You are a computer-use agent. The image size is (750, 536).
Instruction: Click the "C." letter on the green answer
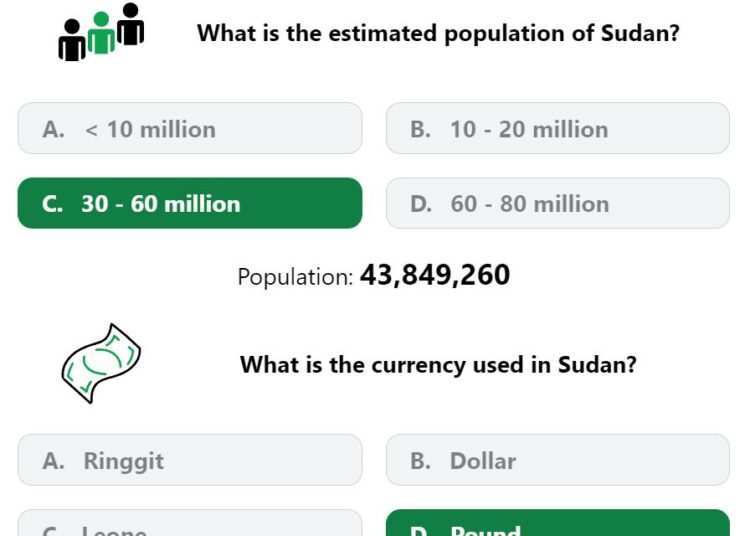pos(52,204)
